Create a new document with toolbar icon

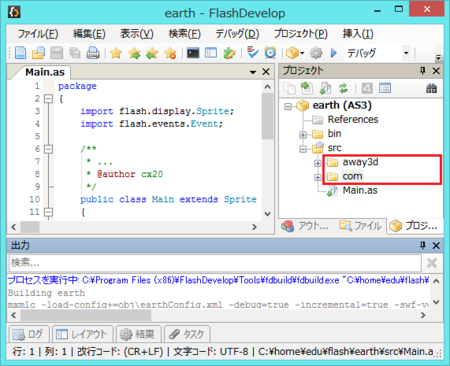[x=20, y=53]
